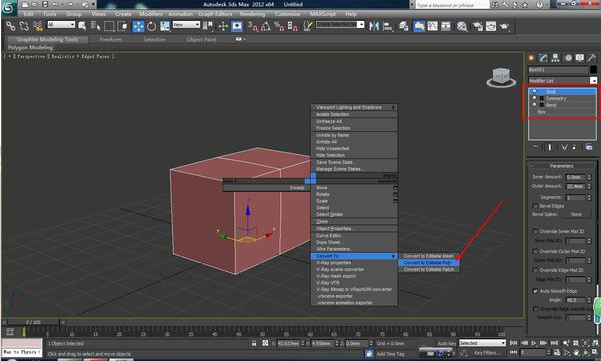Click the Mirror tool icon
The height and width of the screenshot is (361, 601).
coord(374,26)
